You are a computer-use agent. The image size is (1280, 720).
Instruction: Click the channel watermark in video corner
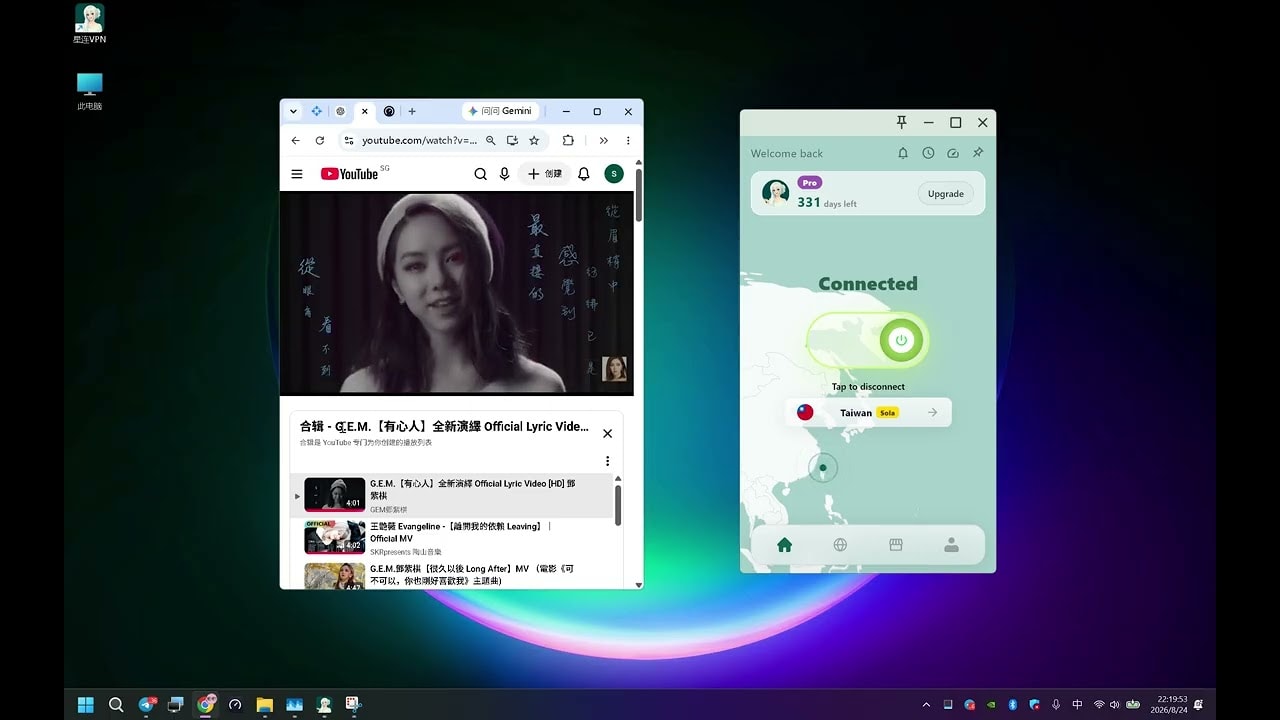tap(614, 368)
